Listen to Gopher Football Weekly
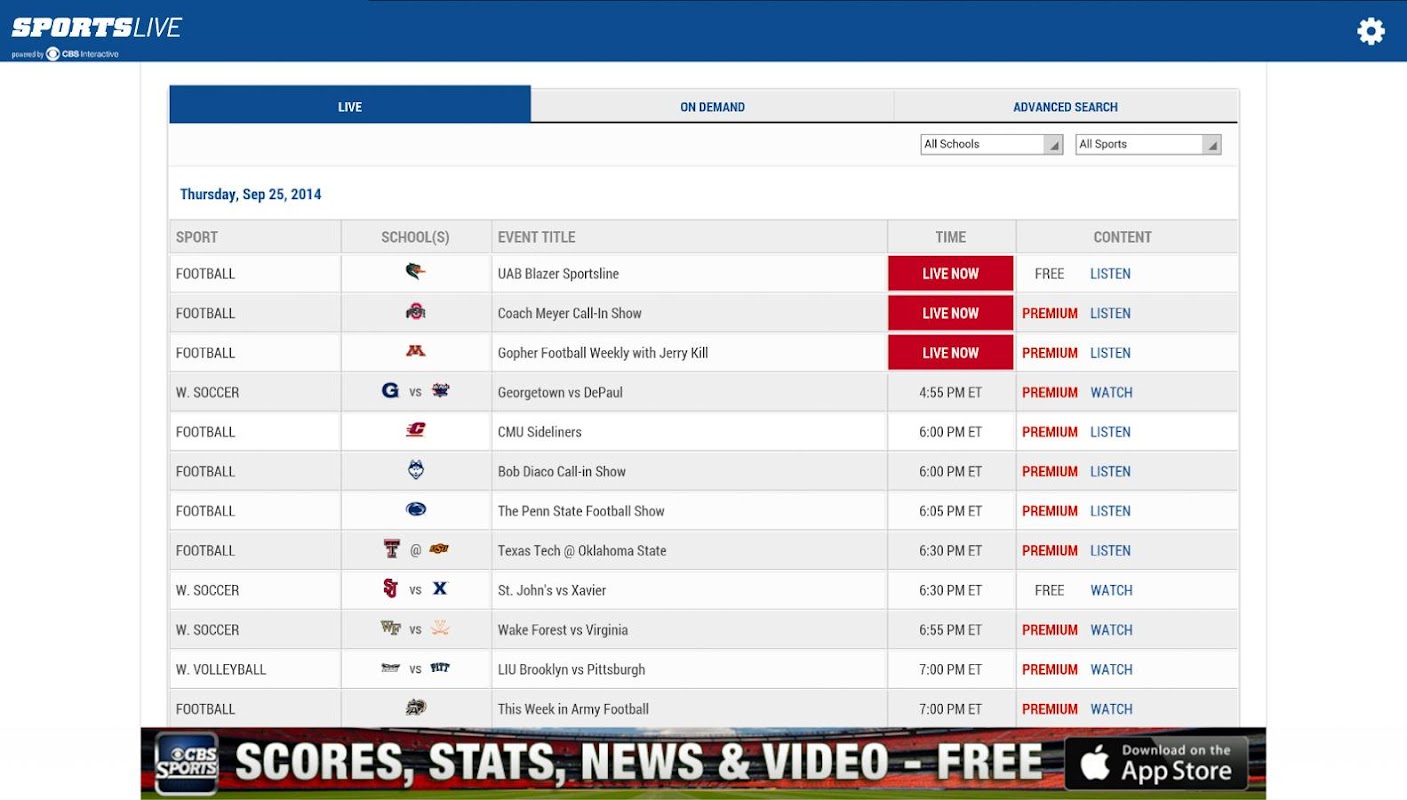Image resolution: width=1407 pixels, height=800 pixels. (1110, 353)
